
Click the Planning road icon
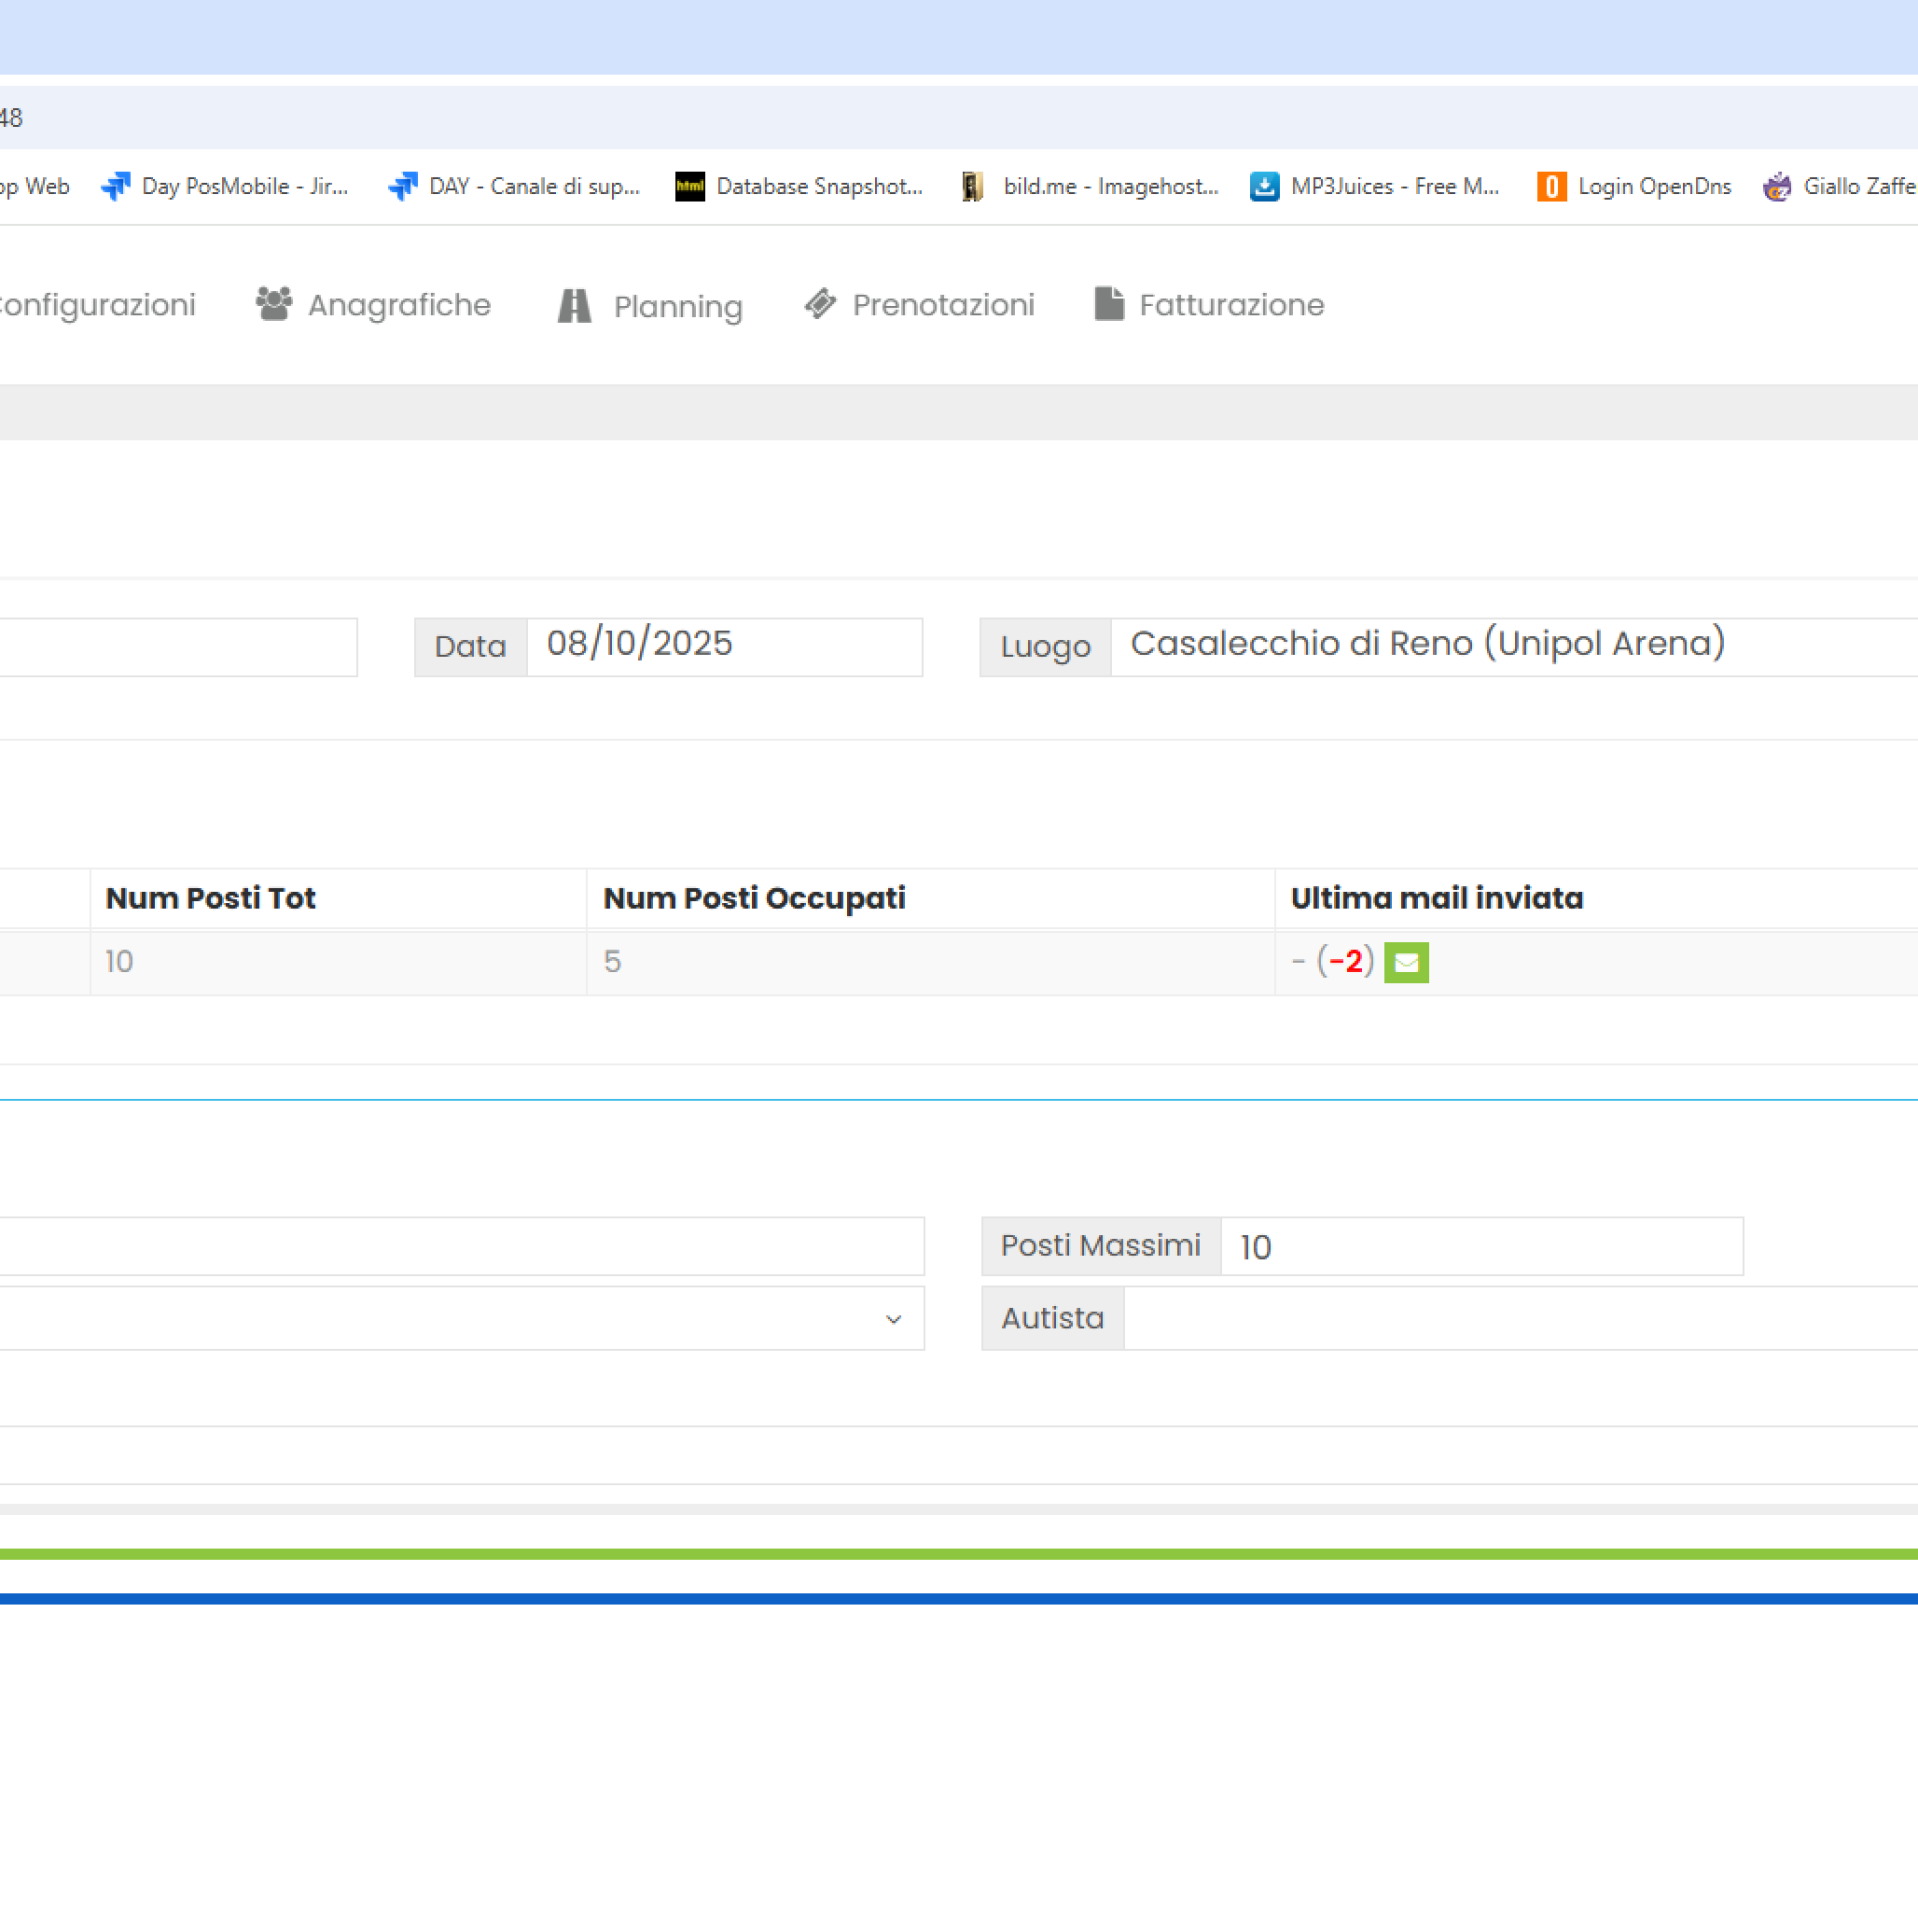(574, 305)
